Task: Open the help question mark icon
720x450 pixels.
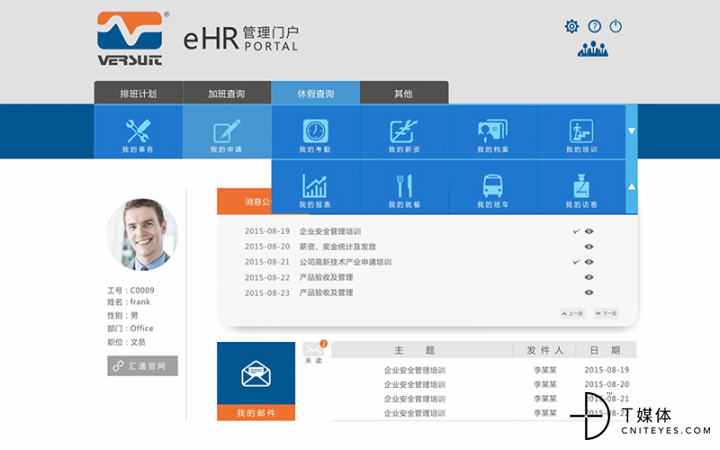Action: pos(594,26)
